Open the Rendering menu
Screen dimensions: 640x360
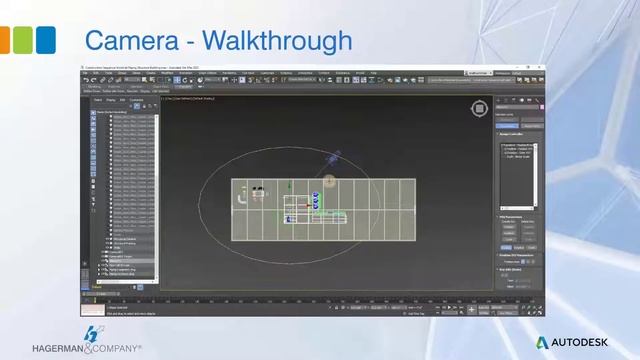pyautogui.click(x=229, y=73)
